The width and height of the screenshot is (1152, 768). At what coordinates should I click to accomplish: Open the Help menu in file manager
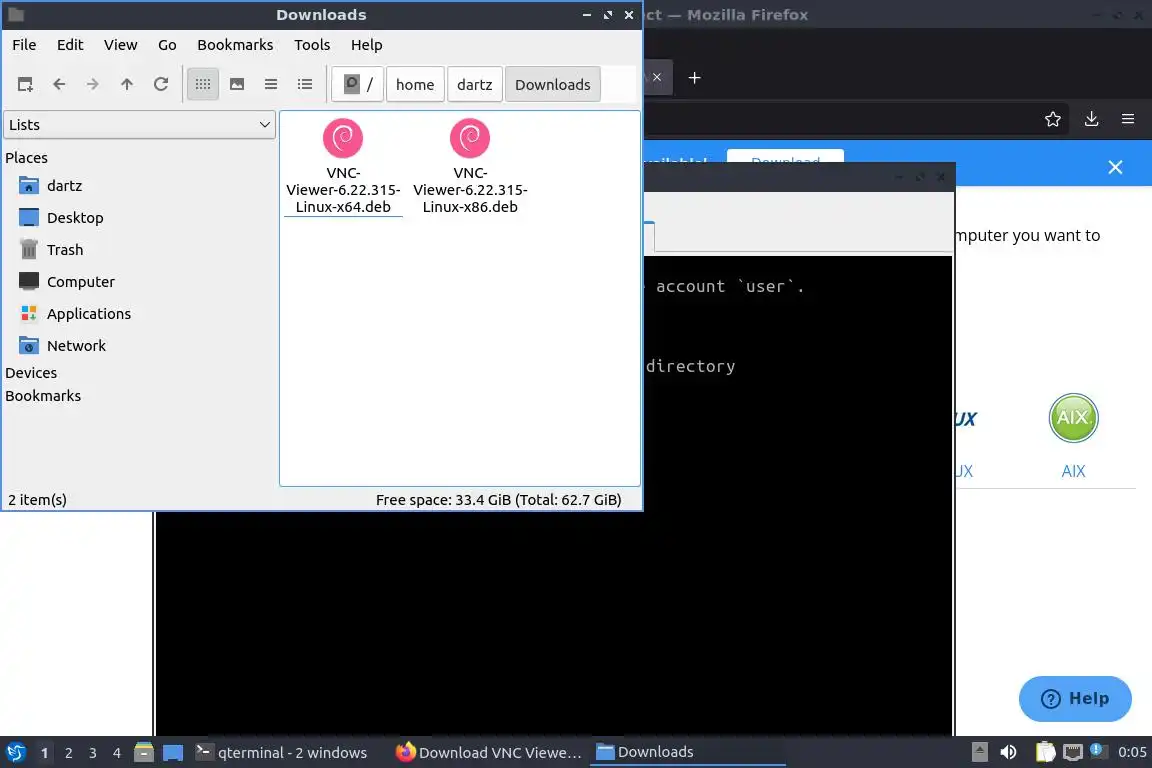coord(367,45)
